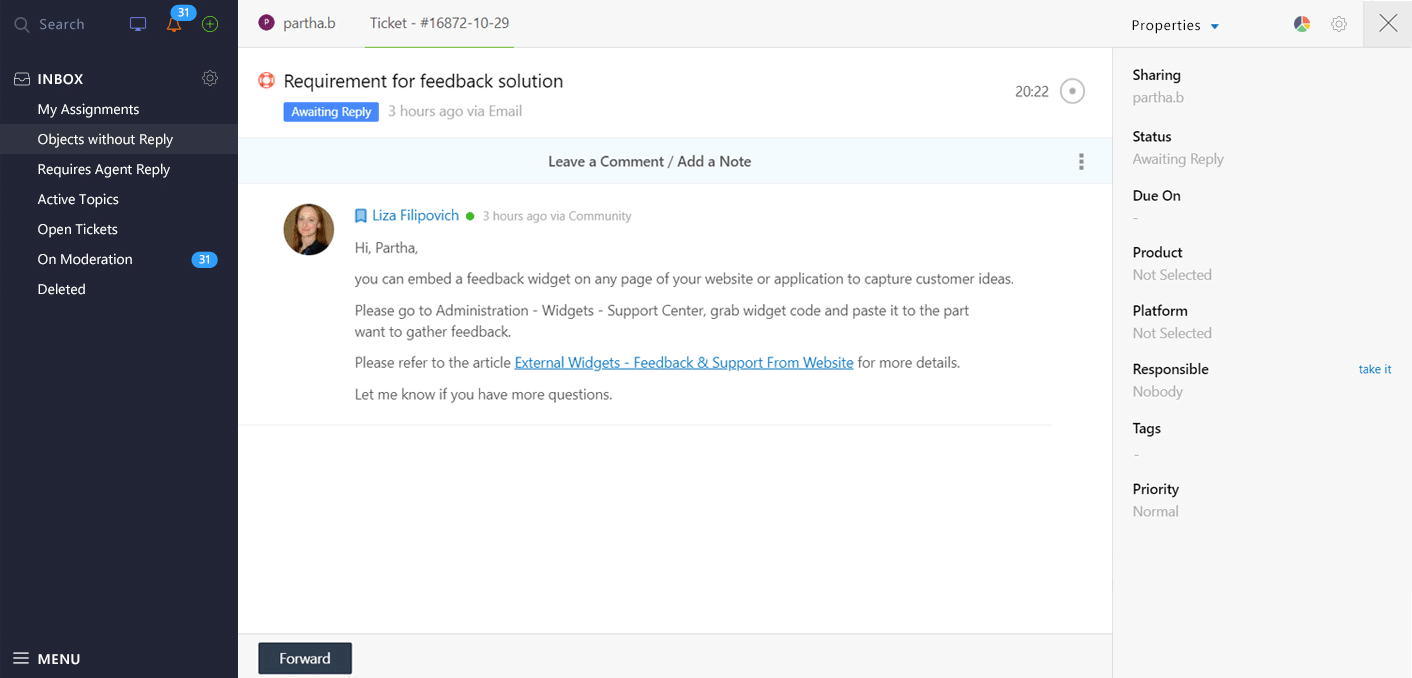
Task: Open the colorful pie chart icon
Action: pos(1301,24)
